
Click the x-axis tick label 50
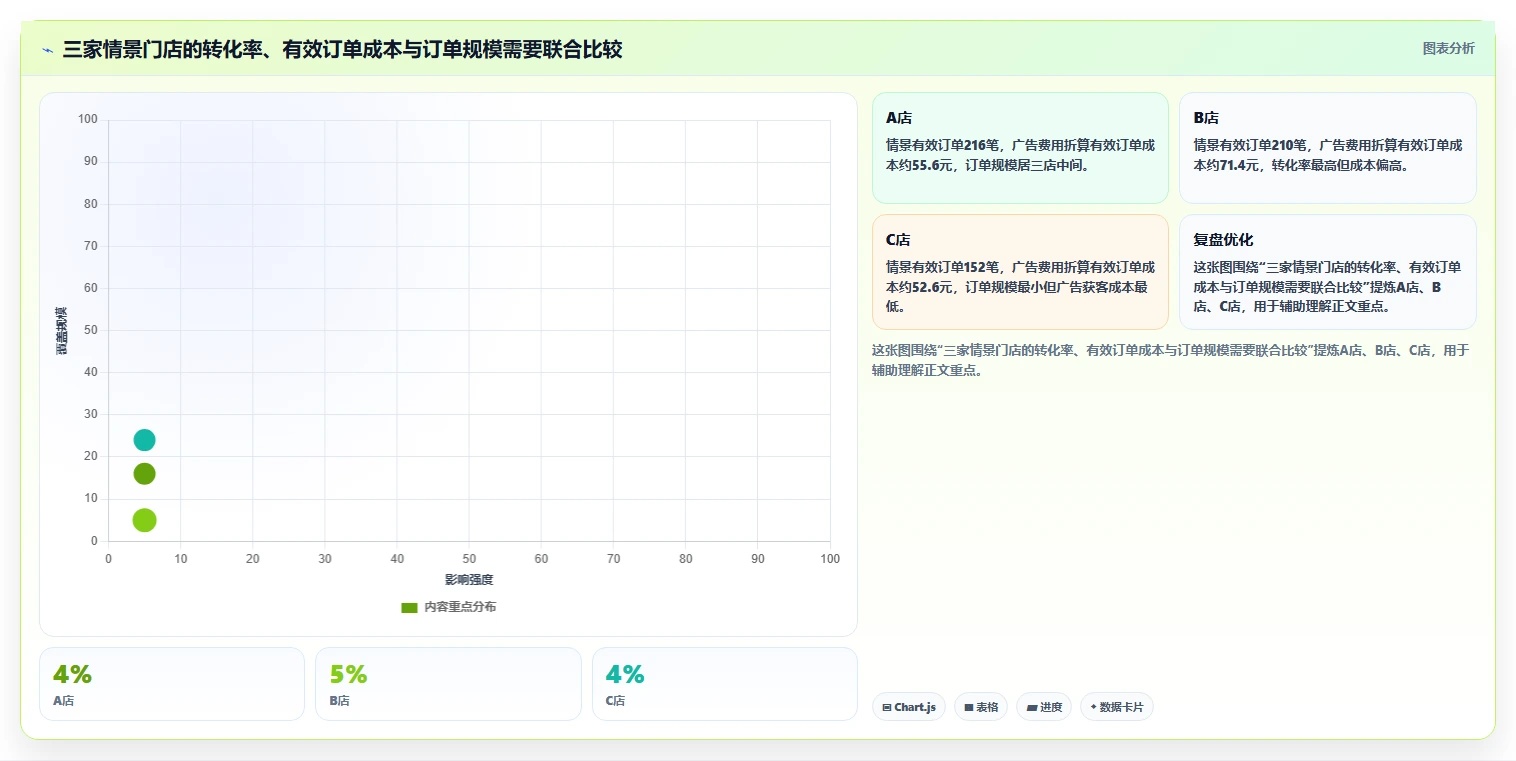(469, 559)
